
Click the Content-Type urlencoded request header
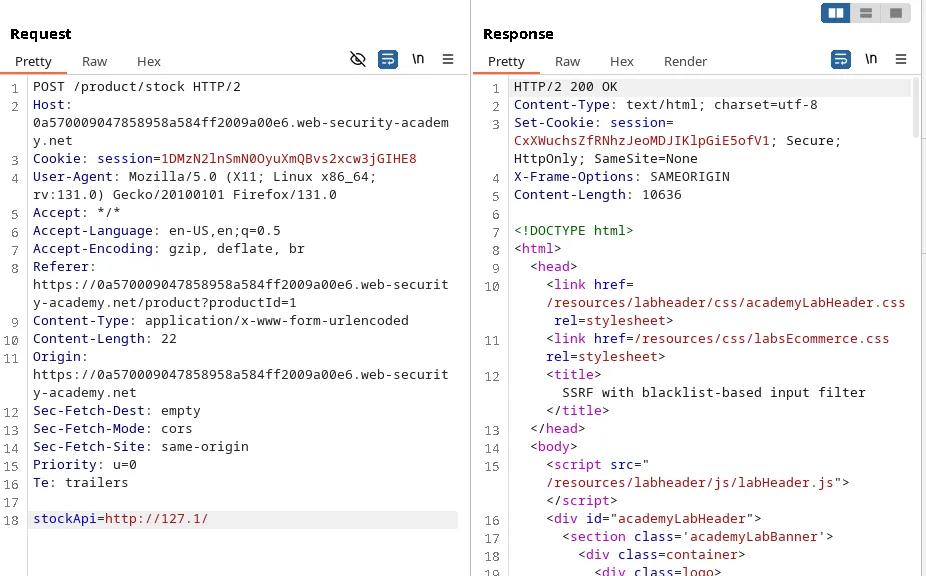click(220, 321)
